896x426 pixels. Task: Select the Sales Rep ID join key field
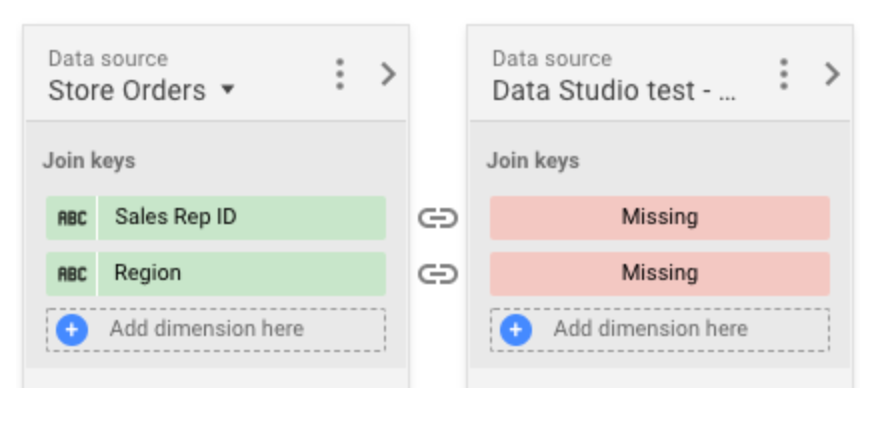click(x=240, y=217)
